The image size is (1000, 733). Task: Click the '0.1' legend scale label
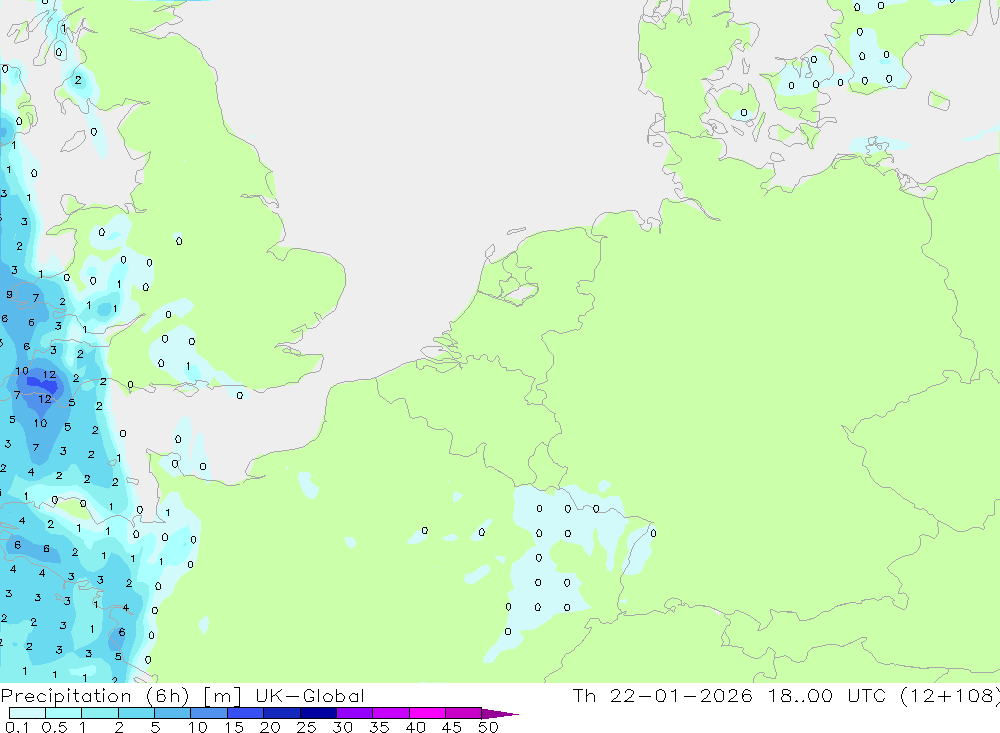pyautogui.click(x=17, y=727)
